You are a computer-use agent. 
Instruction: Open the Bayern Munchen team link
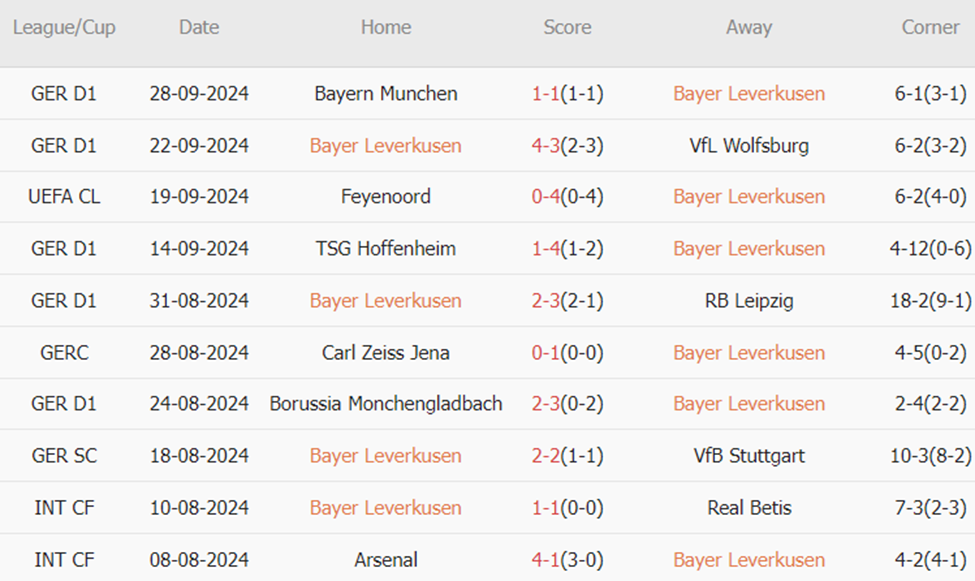point(386,94)
